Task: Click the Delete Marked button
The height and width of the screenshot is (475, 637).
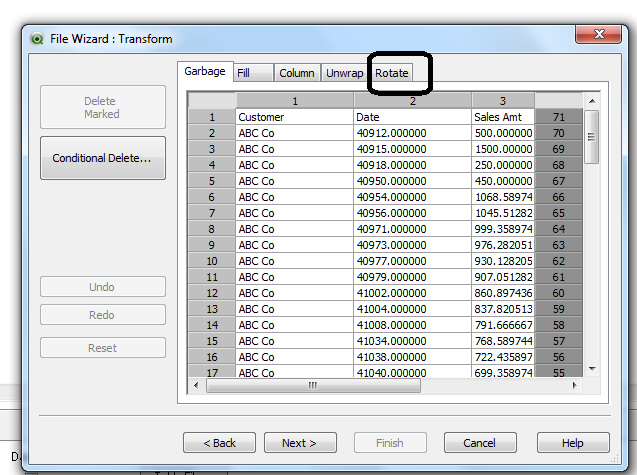Action: coord(103,107)
